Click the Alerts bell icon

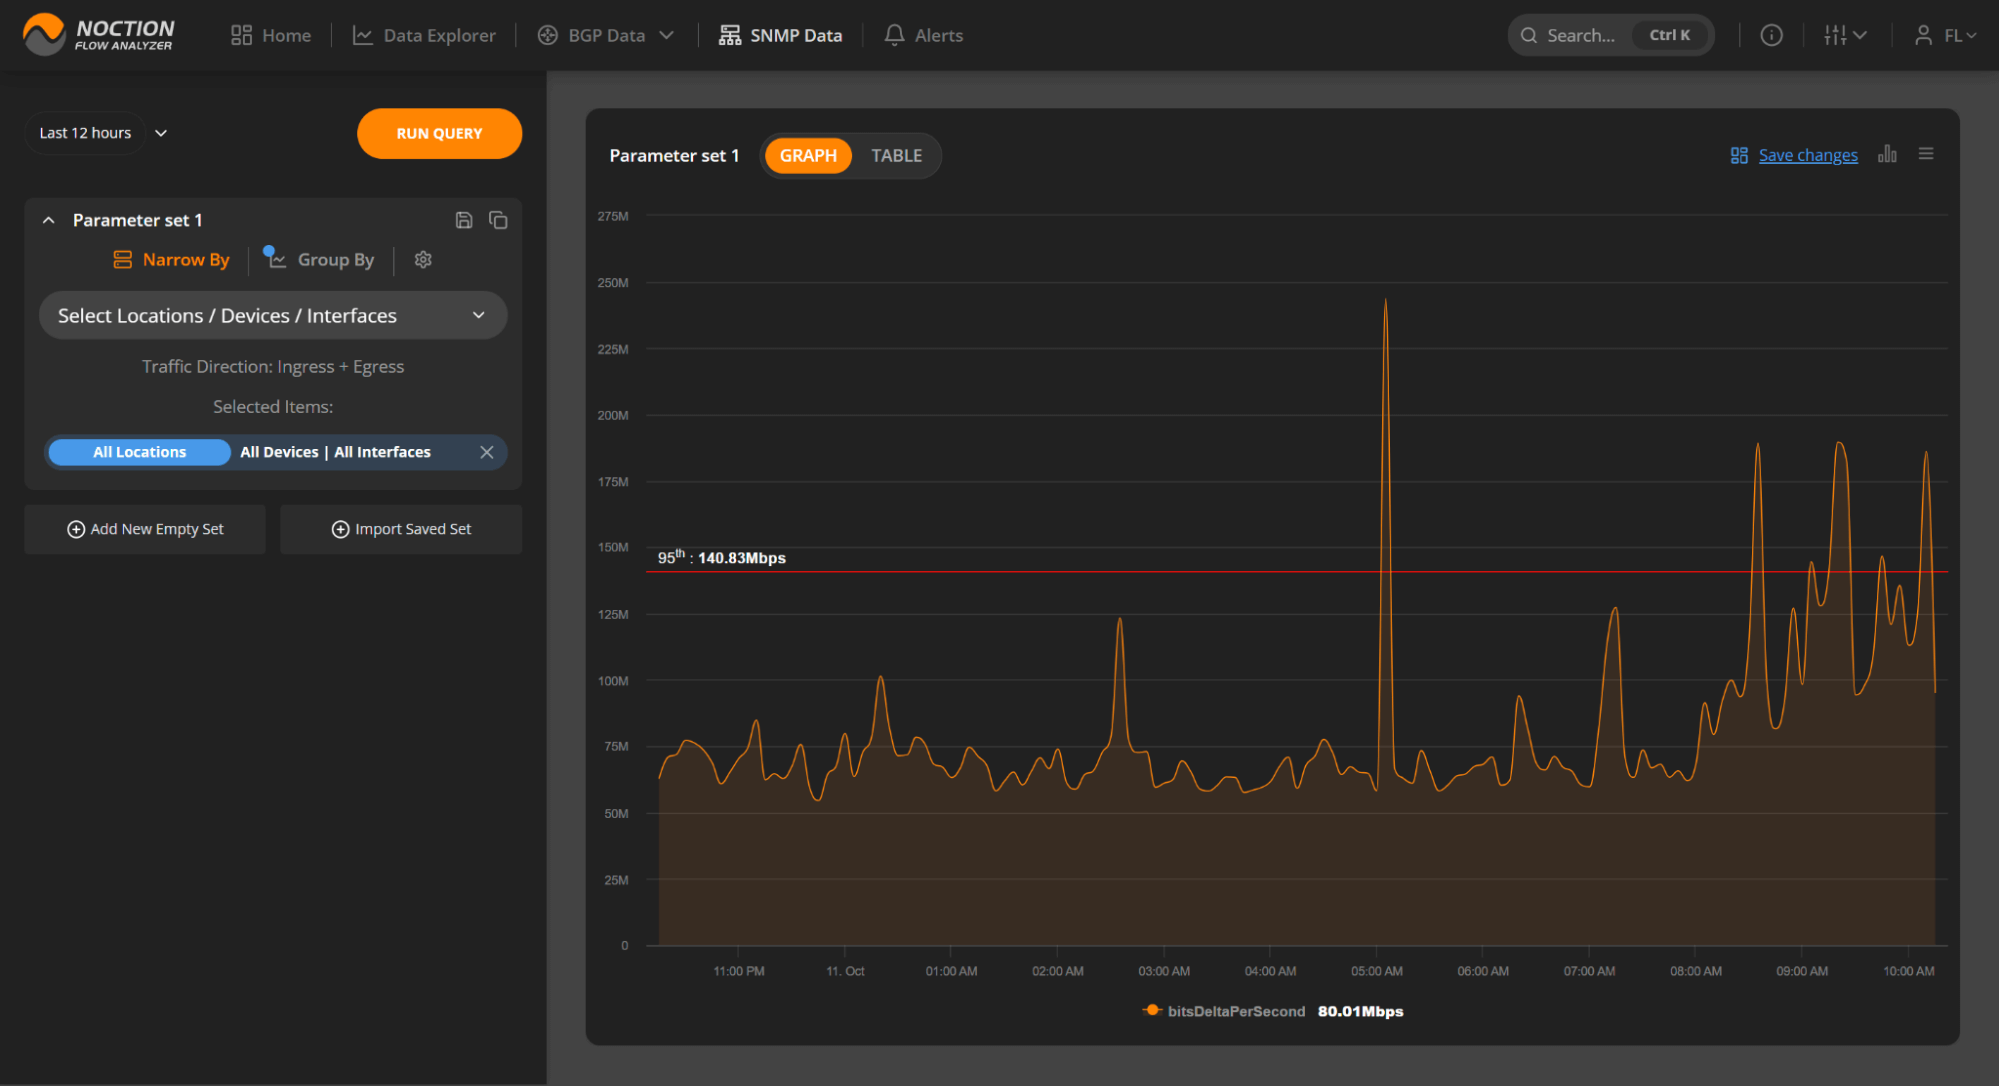point(894,35)
